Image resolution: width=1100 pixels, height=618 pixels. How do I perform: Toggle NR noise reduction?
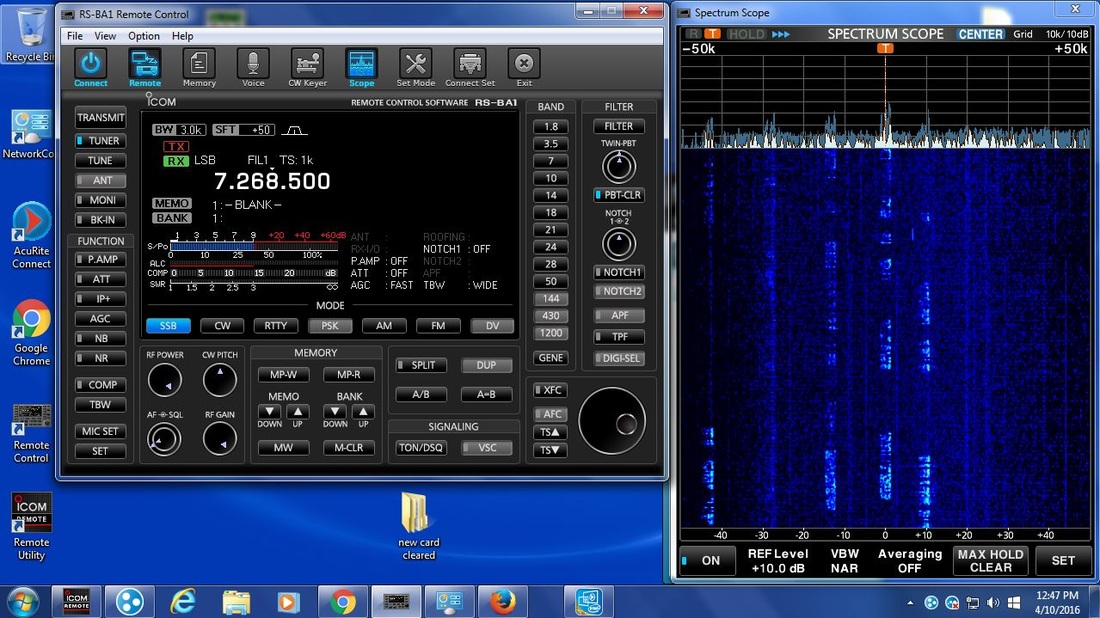[x=100, y=358]
